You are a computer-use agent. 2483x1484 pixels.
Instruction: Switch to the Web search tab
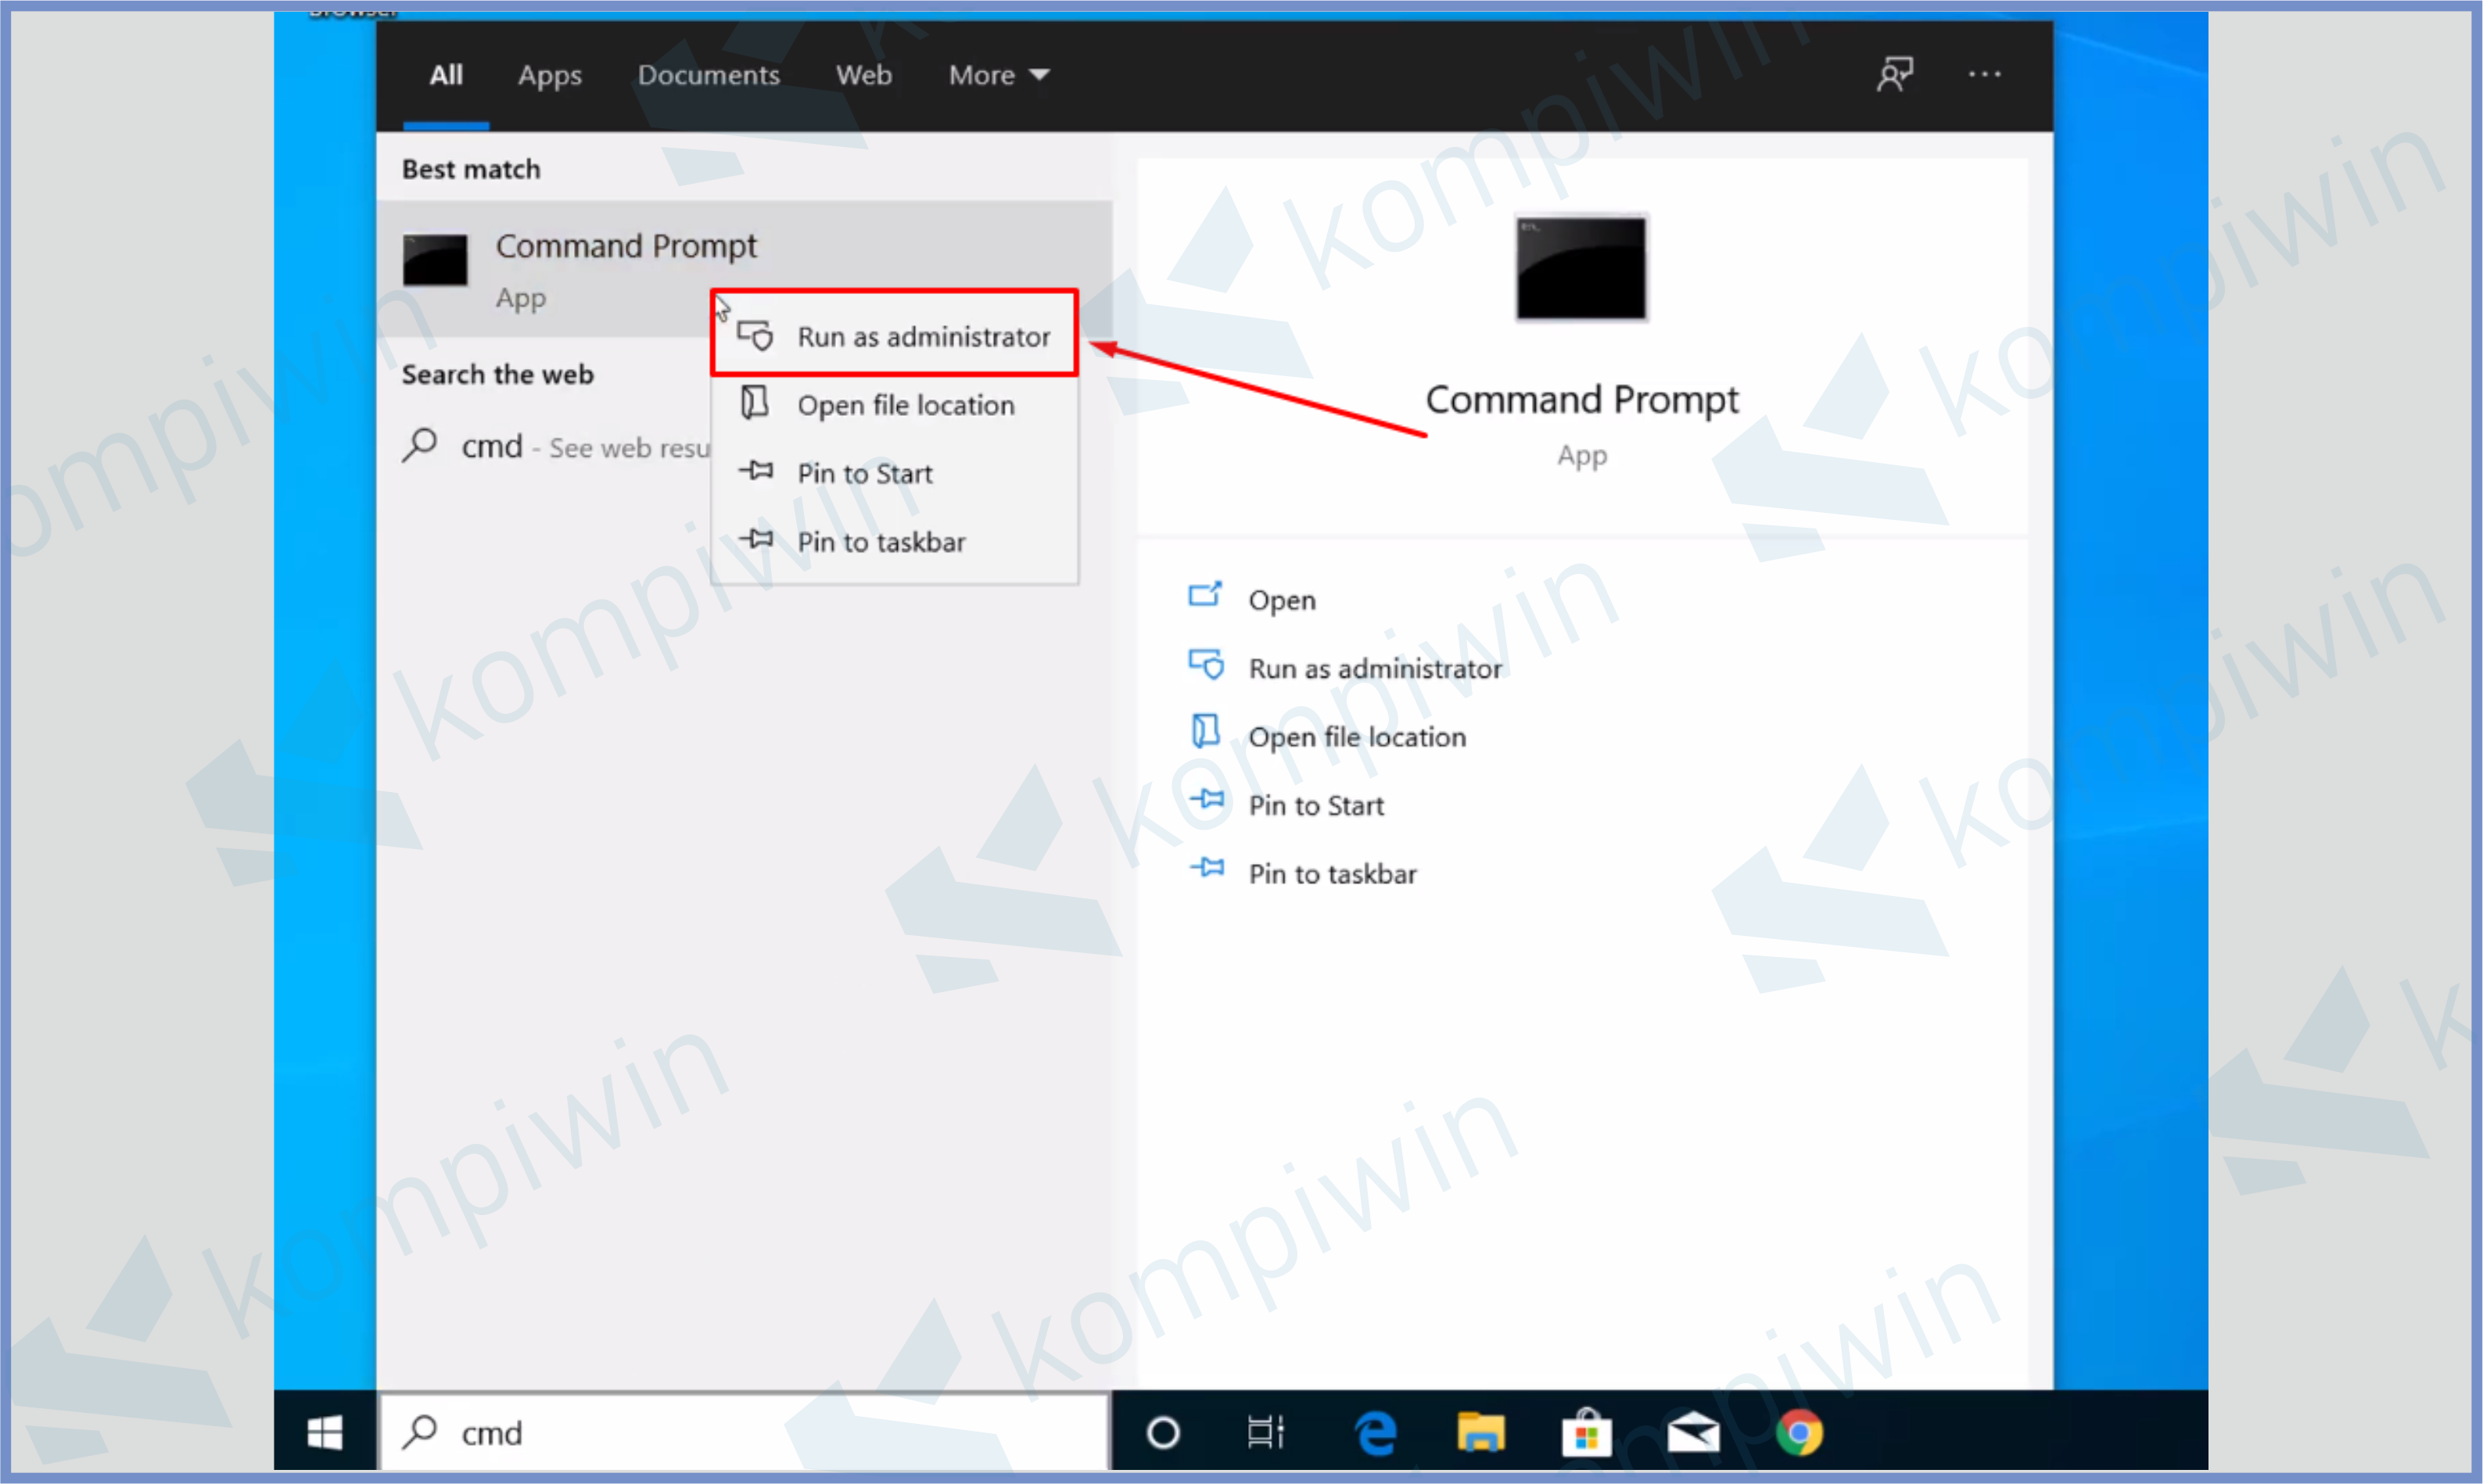(864, 75)
